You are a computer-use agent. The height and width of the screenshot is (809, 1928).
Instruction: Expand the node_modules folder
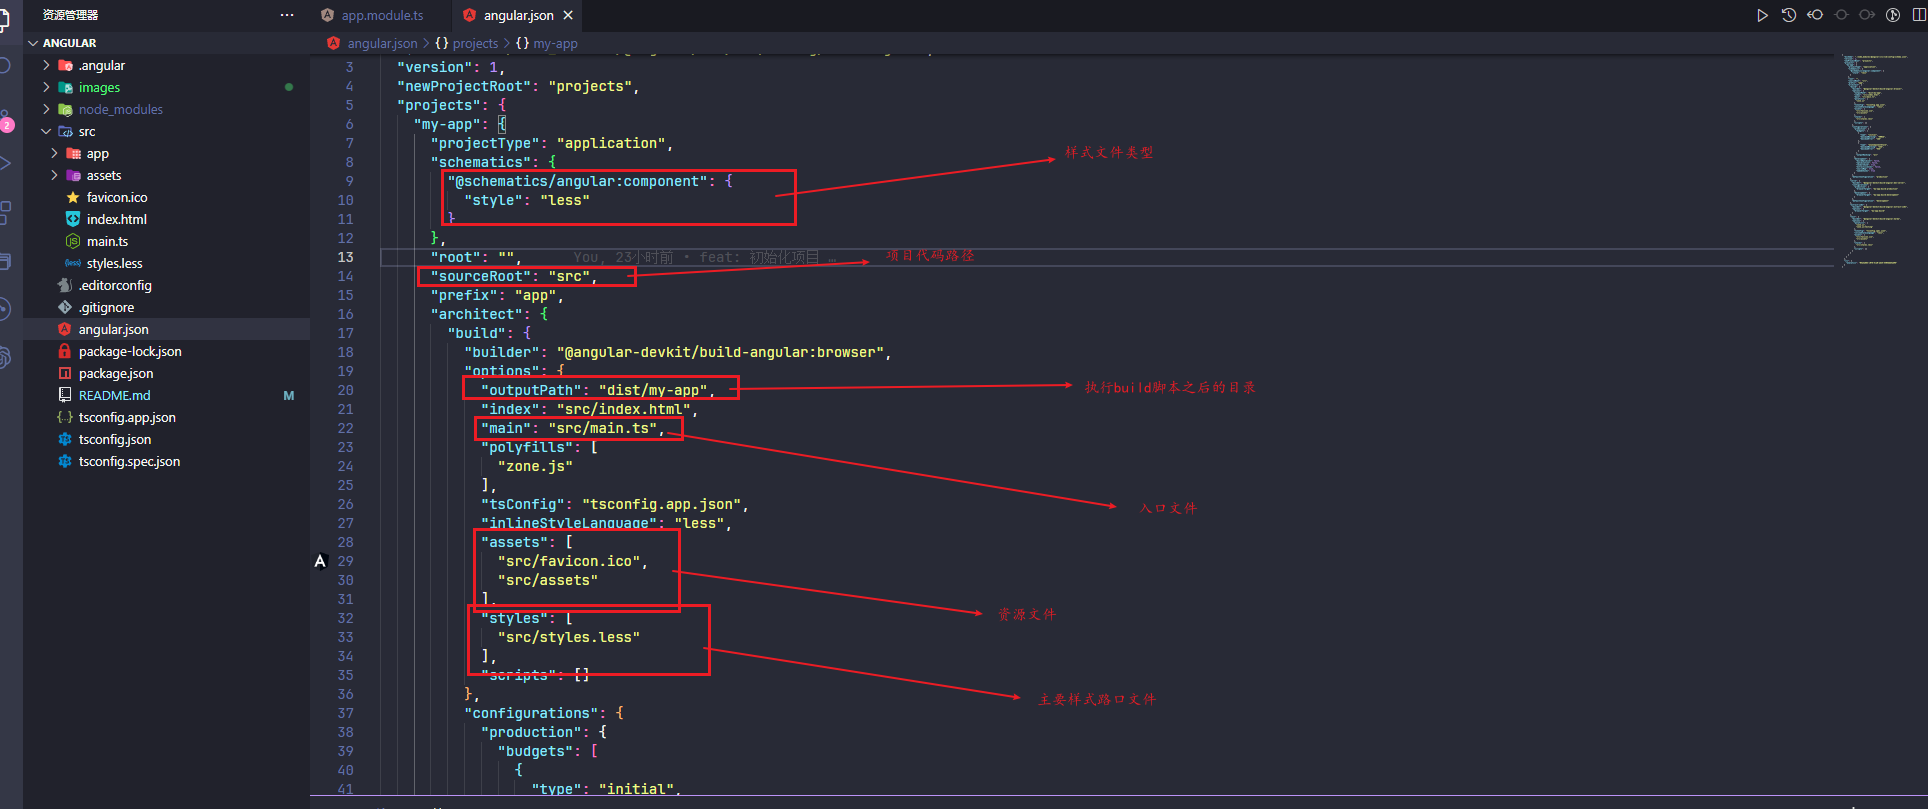click(120, 110)
